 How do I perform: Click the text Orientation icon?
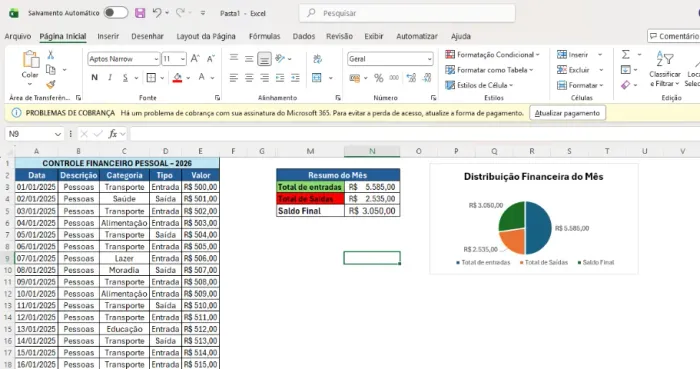(x=280, y=58)
